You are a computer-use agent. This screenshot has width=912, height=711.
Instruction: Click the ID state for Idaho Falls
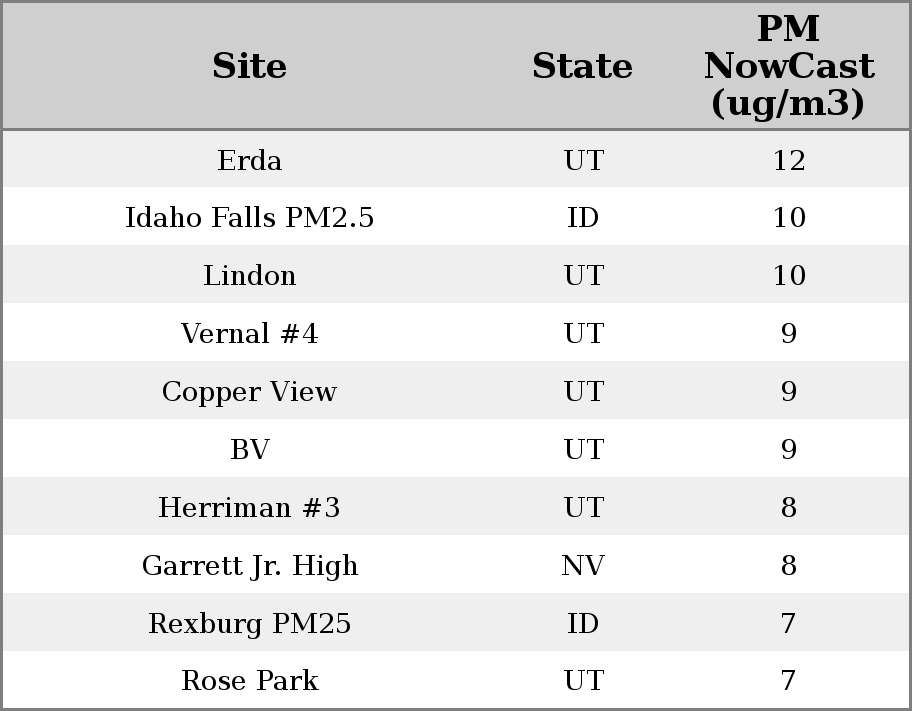pos(583,218)
